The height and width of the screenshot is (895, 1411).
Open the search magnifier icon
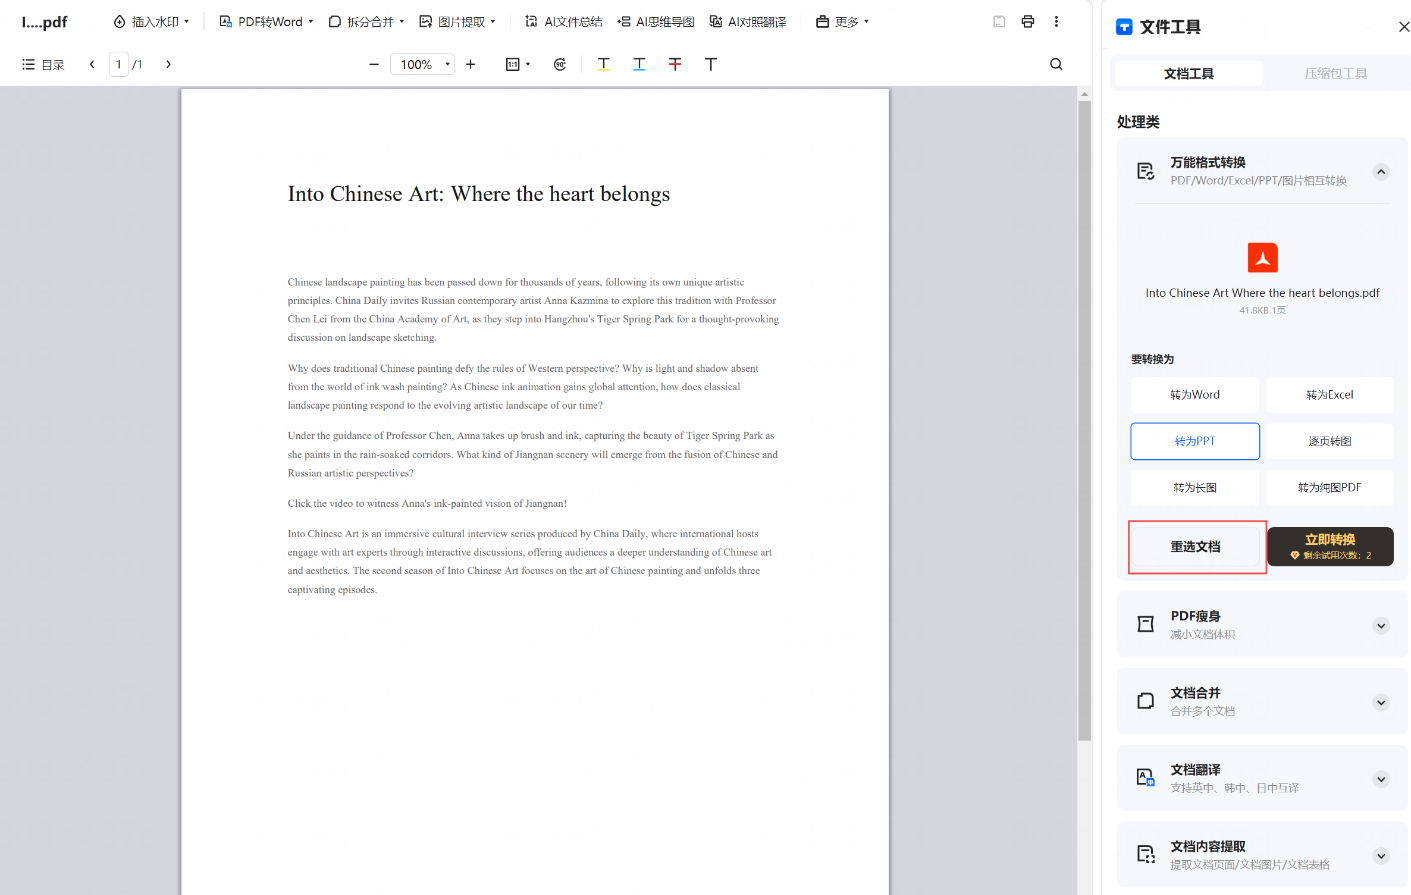click(1056, 64)
